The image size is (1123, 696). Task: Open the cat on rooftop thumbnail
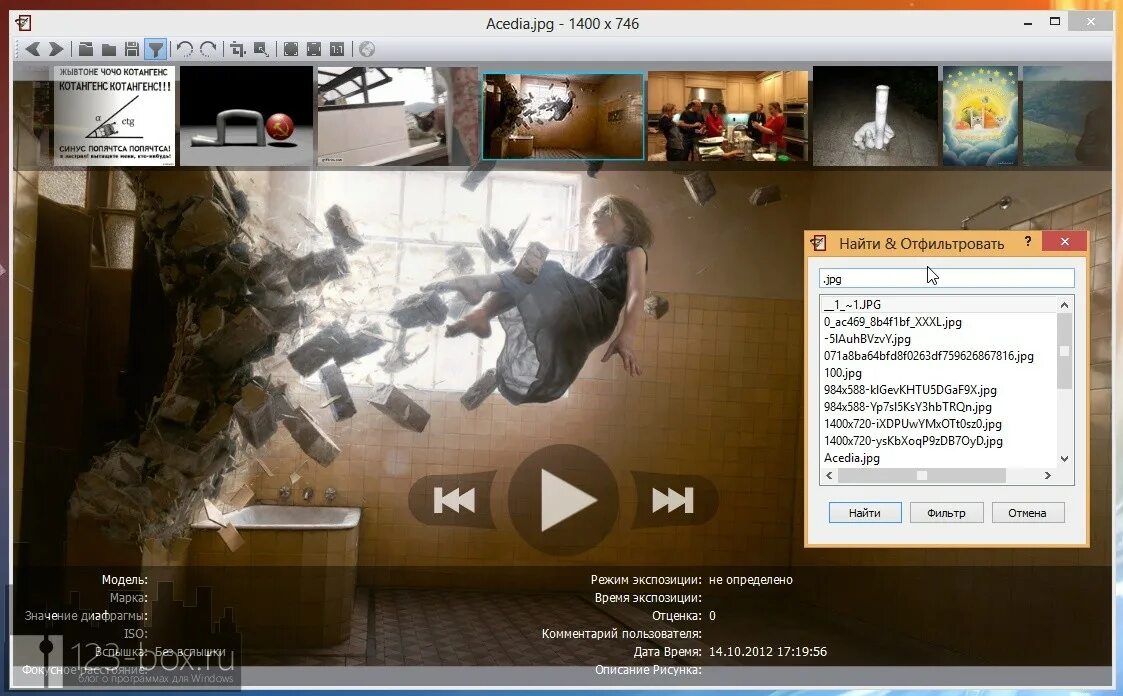click(x=397, y=116)
